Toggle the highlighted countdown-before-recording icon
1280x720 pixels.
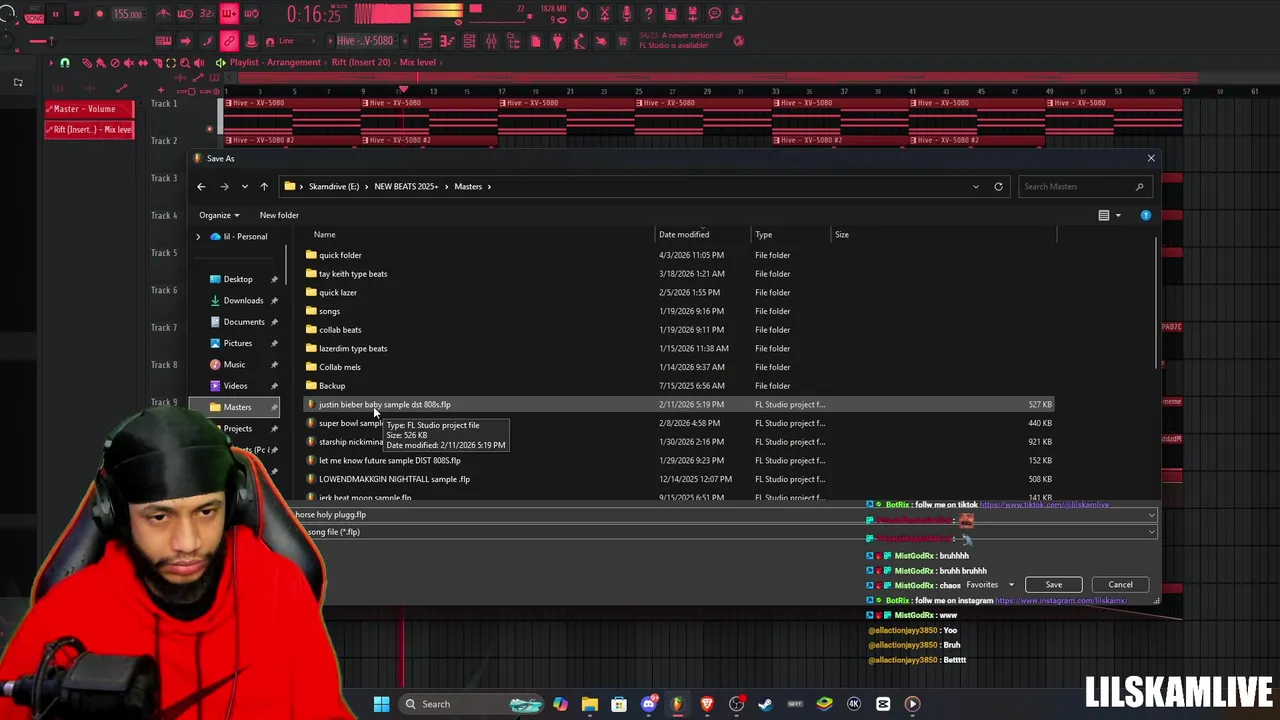click(229, 13)
